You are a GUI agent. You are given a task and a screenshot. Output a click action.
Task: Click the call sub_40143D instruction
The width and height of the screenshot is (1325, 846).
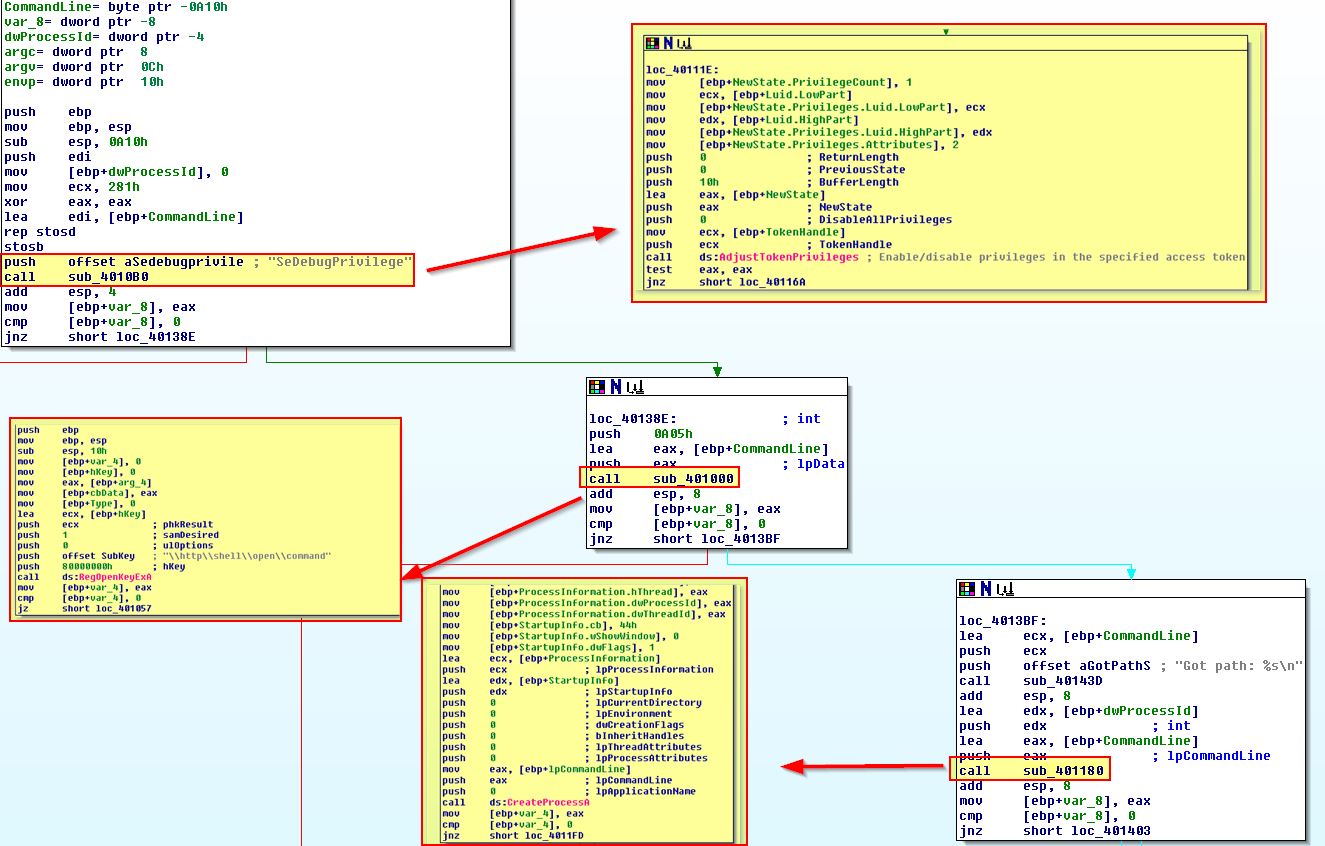[x=1031, y=681]
